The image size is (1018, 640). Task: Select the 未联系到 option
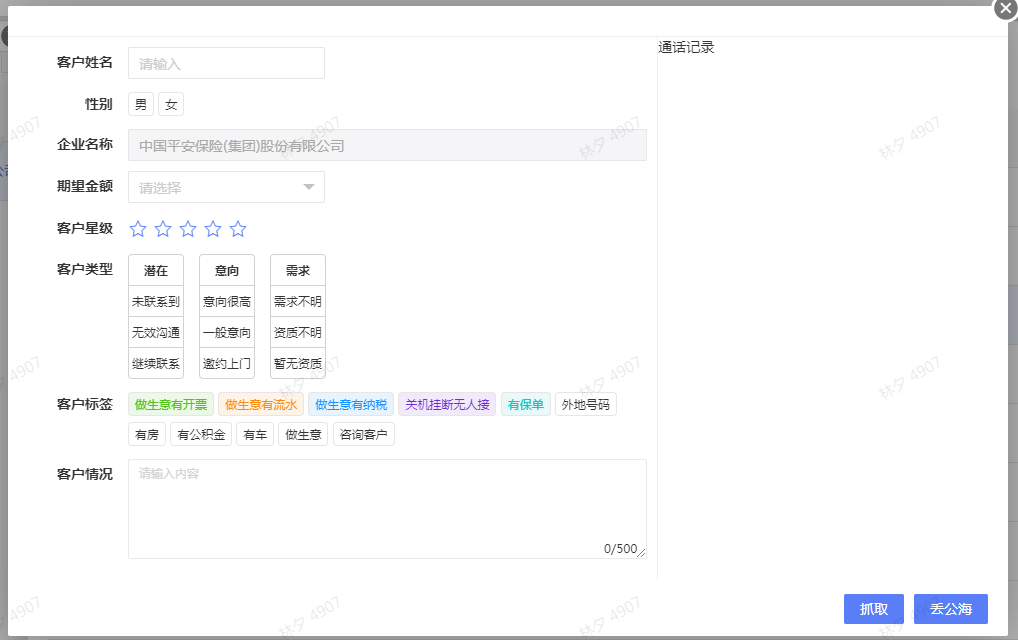coord(156,301)
